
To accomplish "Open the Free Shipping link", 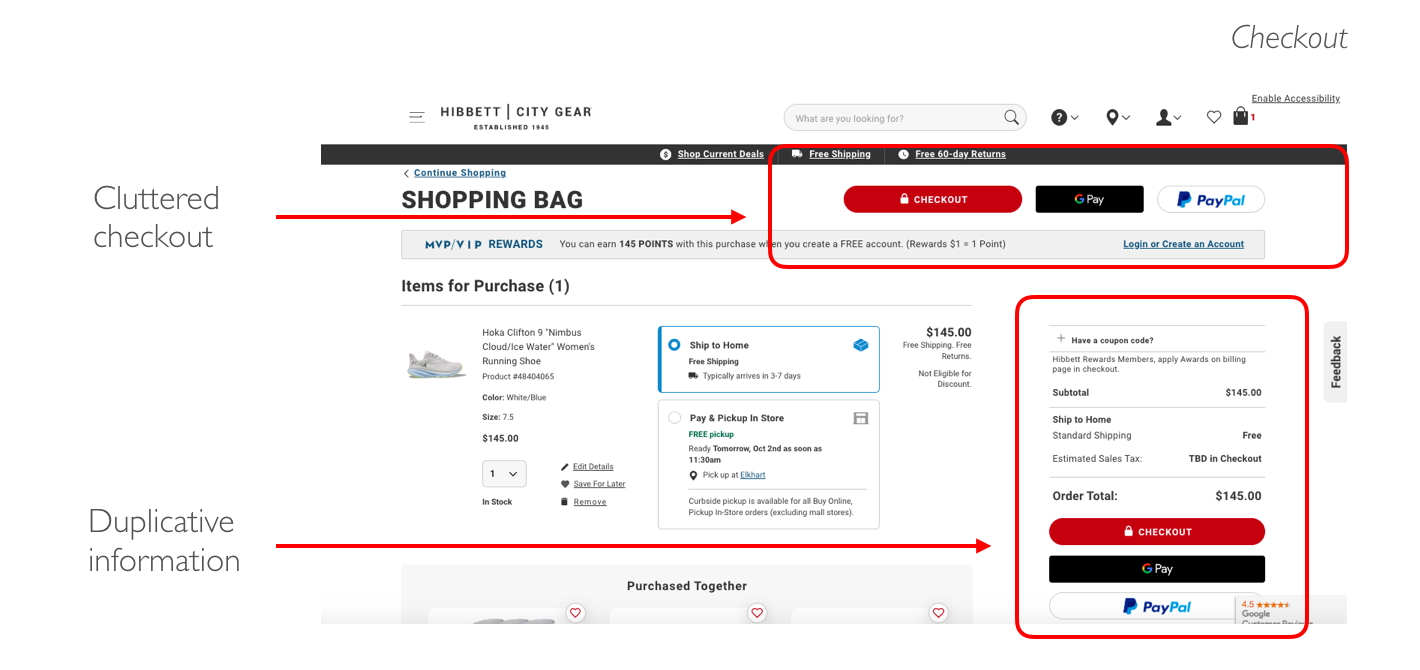I will (x=840, y=154).
